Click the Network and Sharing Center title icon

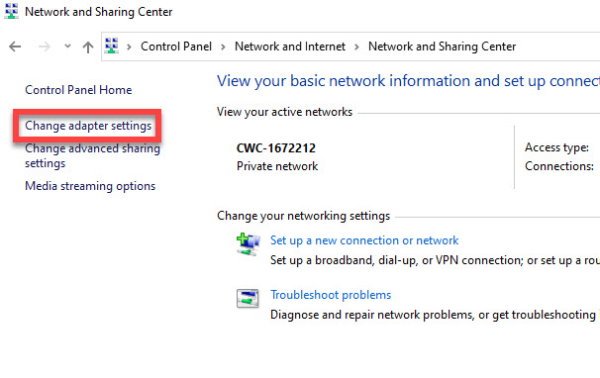pos(11,11)
